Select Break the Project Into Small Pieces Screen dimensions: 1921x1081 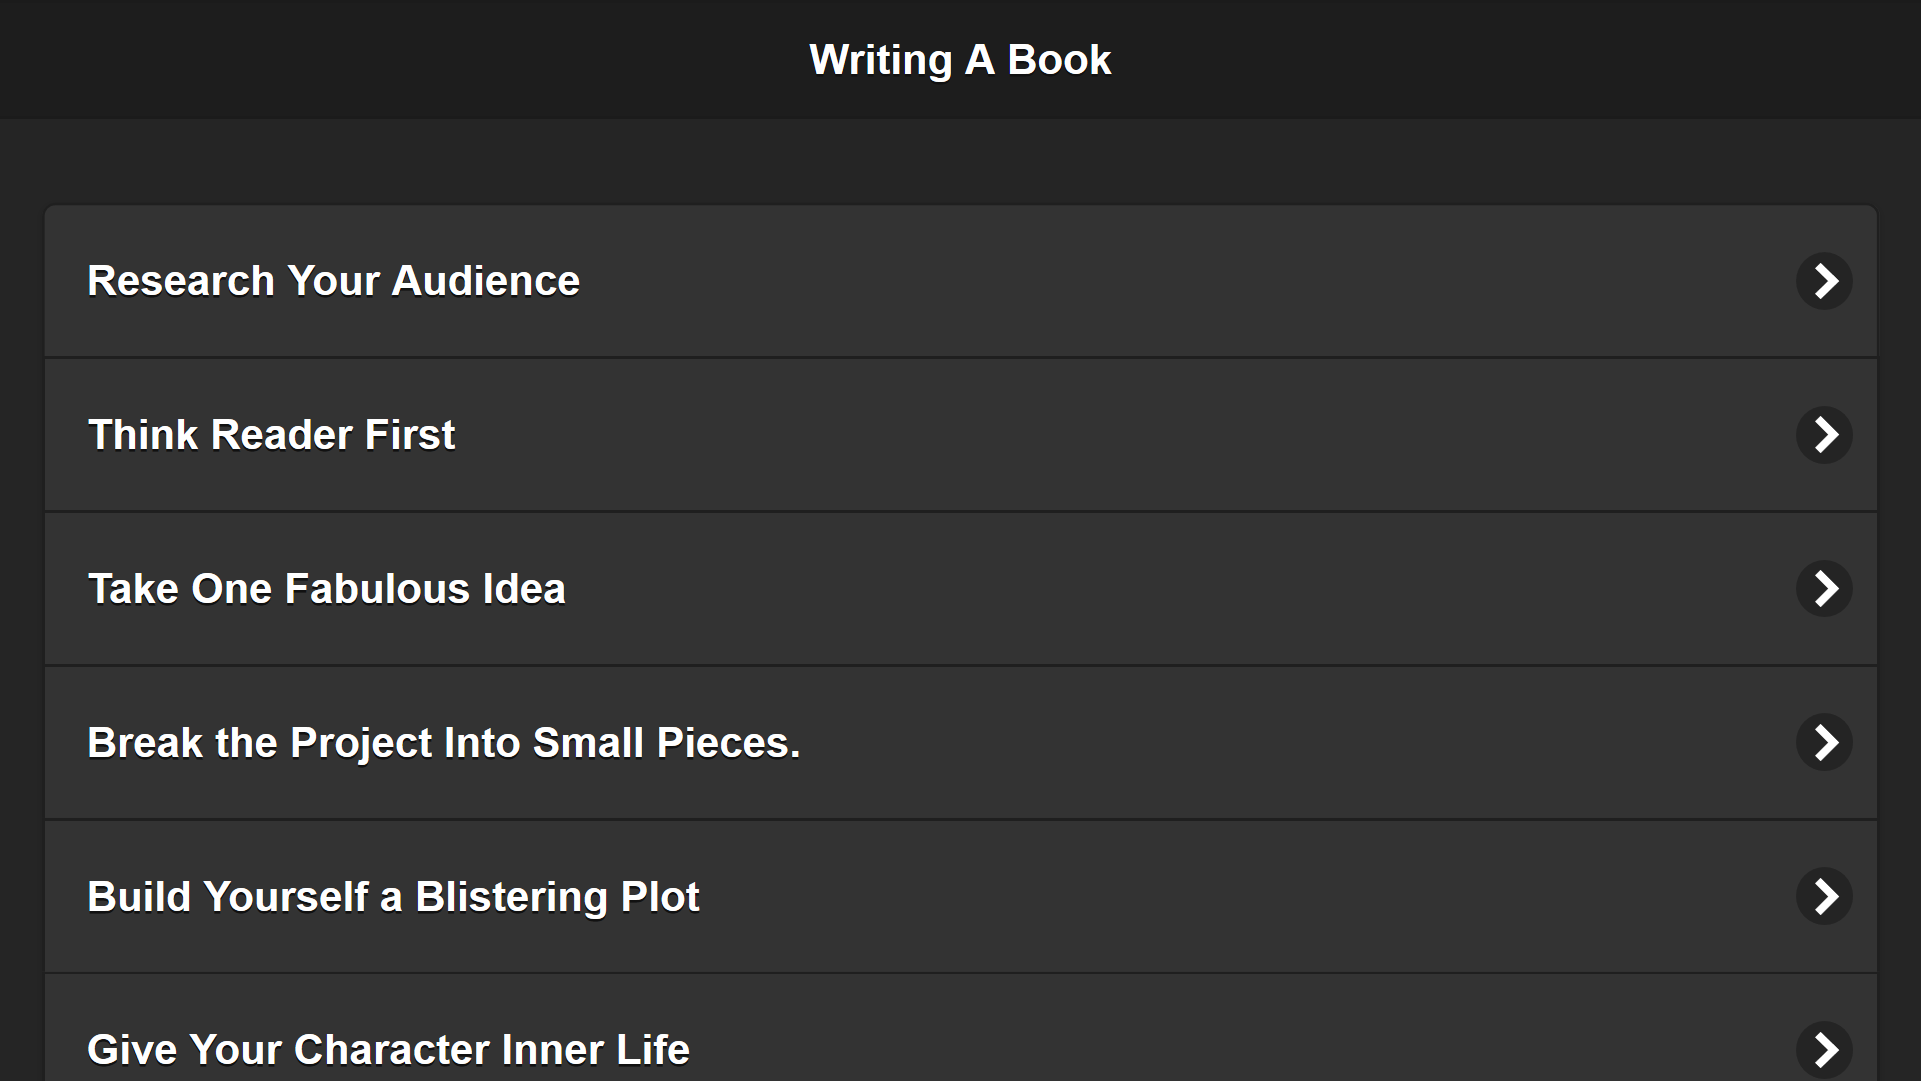click(960, 743)
